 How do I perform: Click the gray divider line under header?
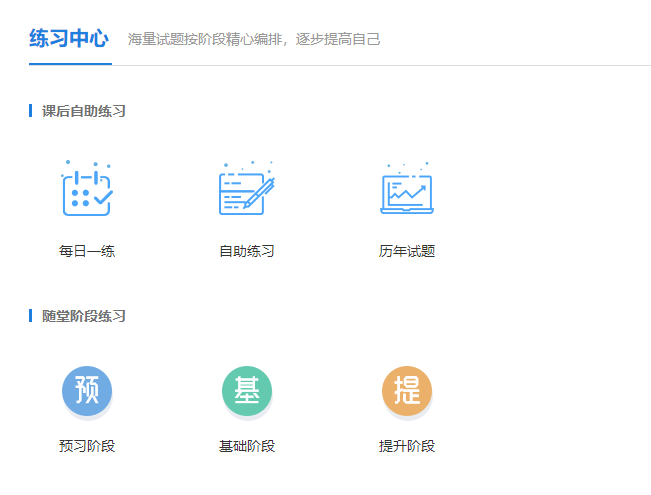pyautogui.click(x=400, y=65)
